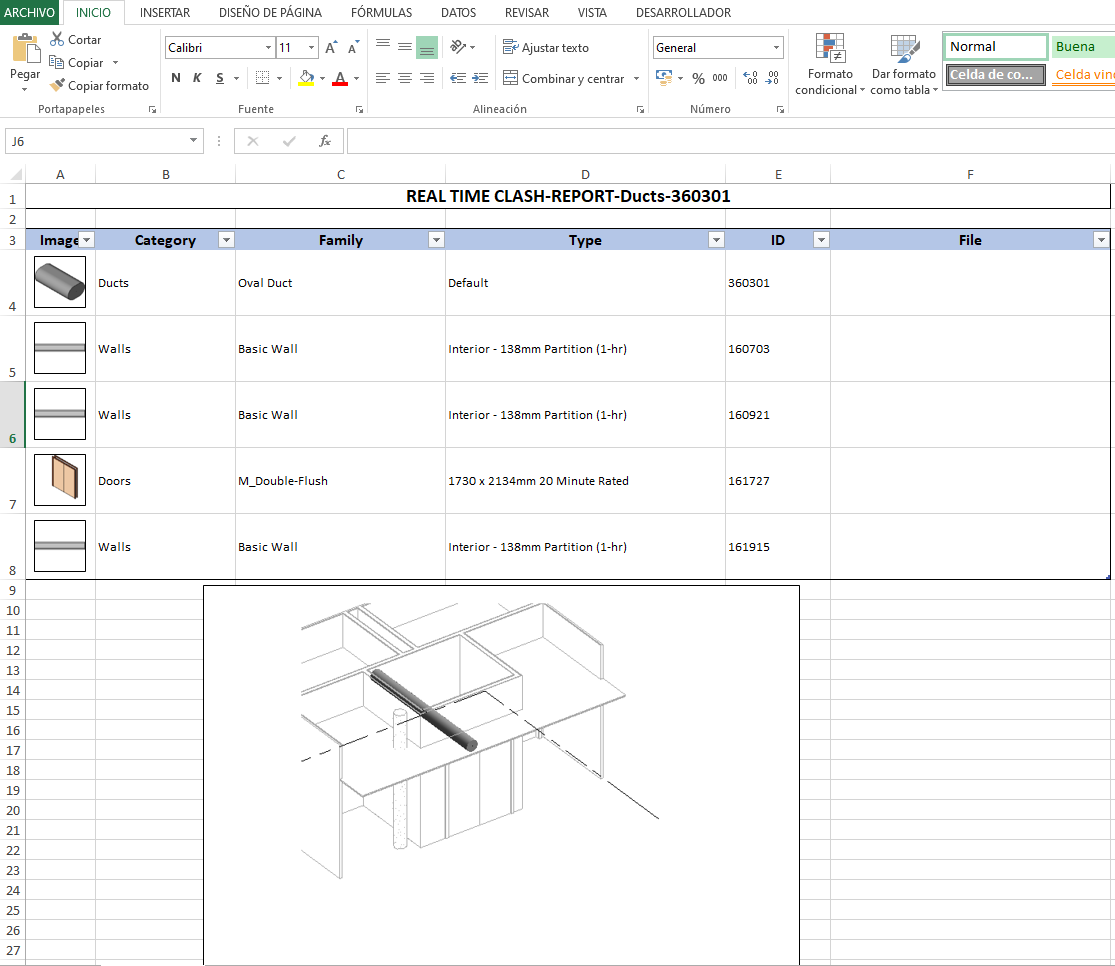Image resolution: width=1115 pixels, height=966 pixels.
Task: Increase font size with large A icon
Action: click(331, 48)
